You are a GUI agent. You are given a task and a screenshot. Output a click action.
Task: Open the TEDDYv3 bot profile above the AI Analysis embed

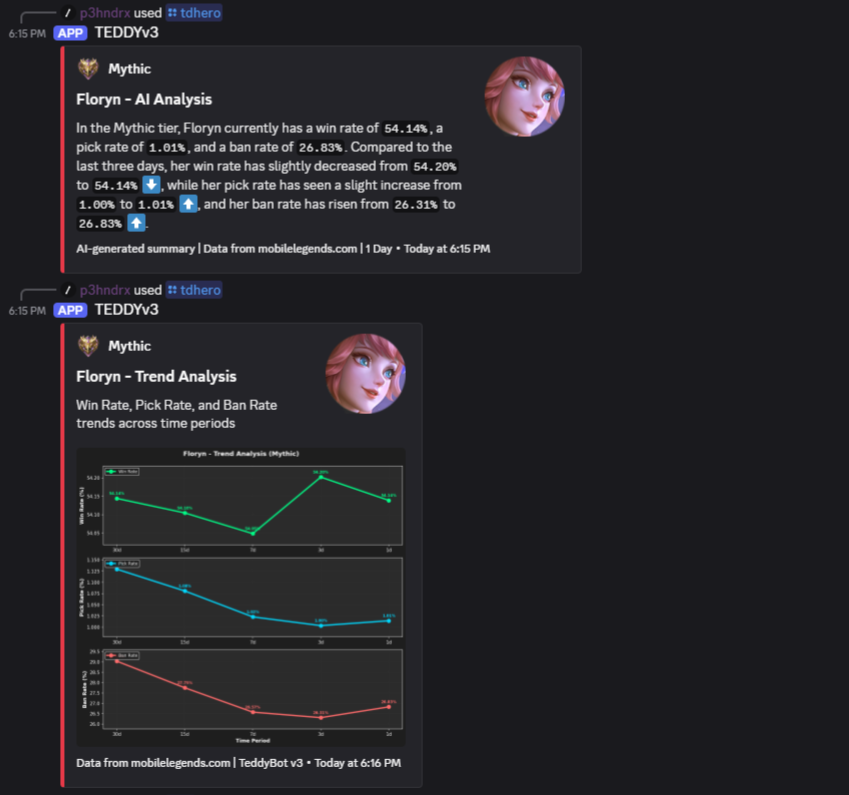[x=126, y=32]
